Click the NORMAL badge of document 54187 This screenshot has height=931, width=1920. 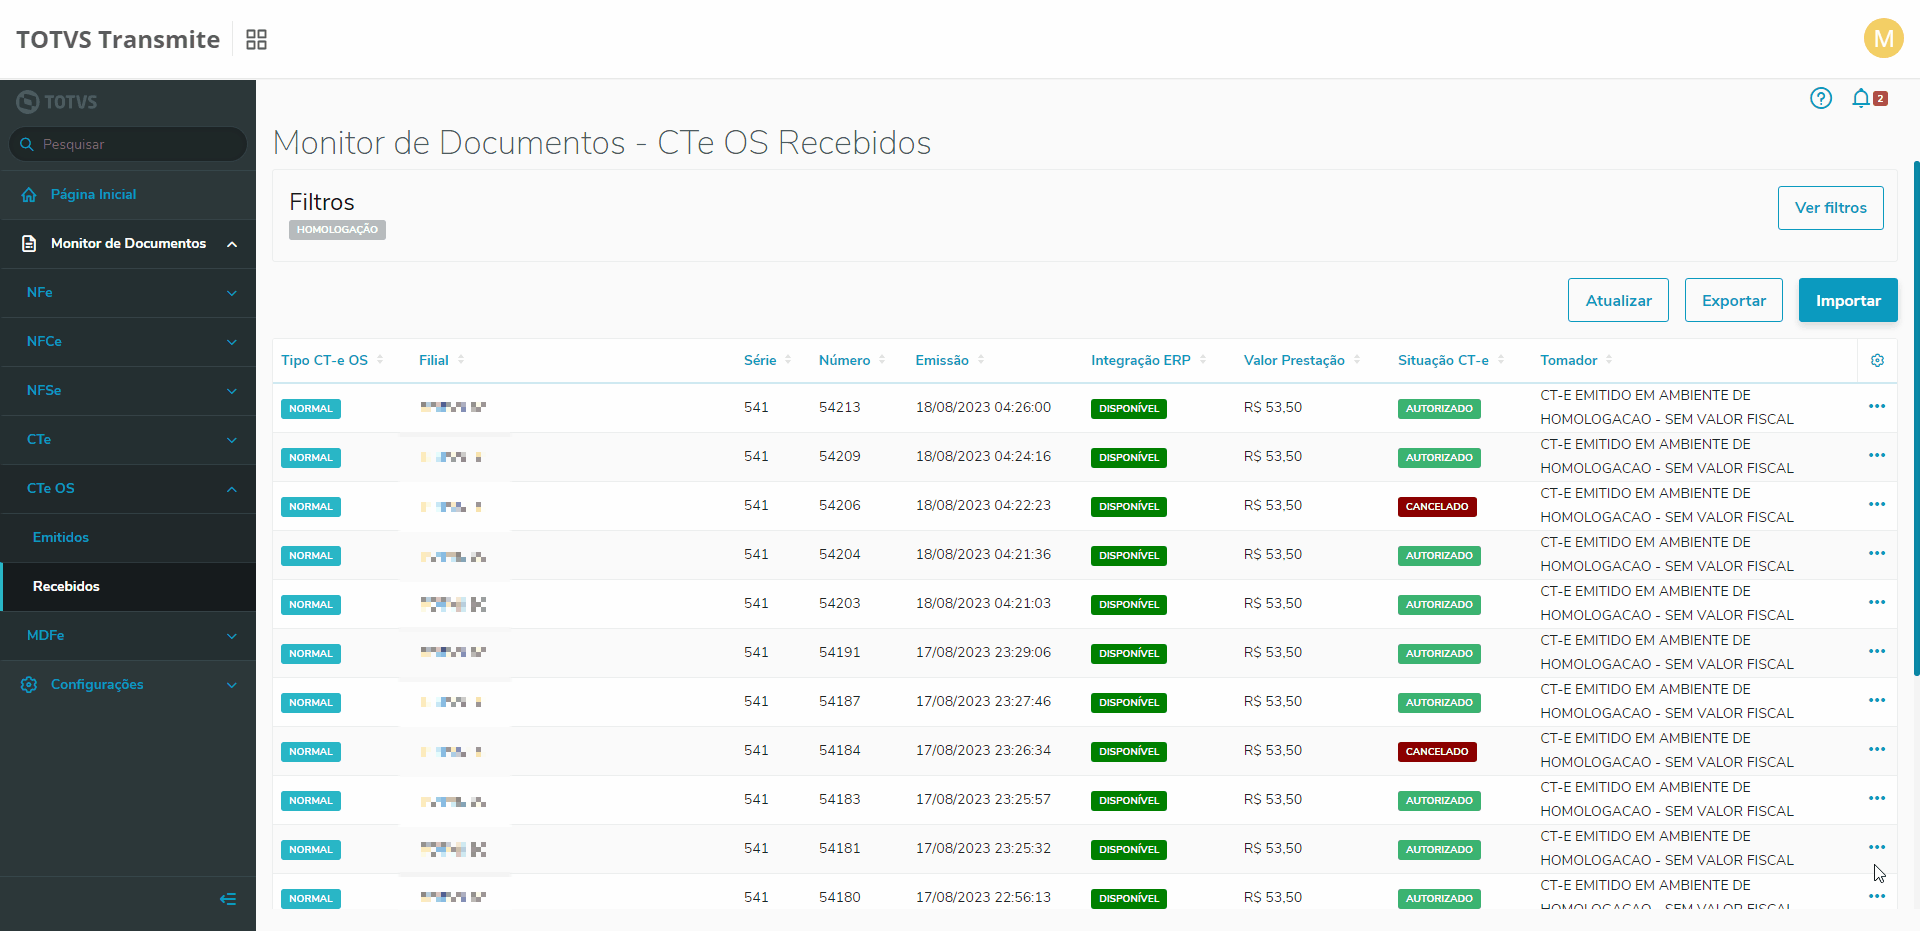(x=311, y=703)
